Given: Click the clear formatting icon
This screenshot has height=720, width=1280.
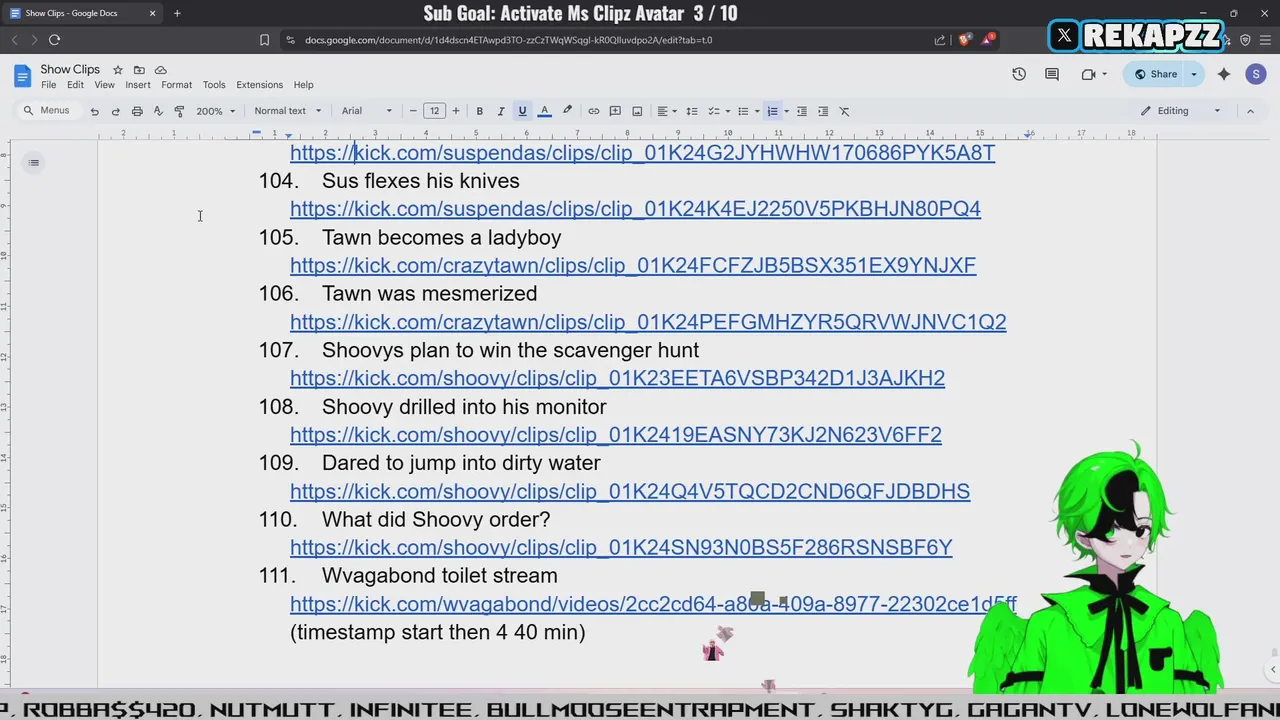Looking at the screenshot, I should (x=844, y=111).
